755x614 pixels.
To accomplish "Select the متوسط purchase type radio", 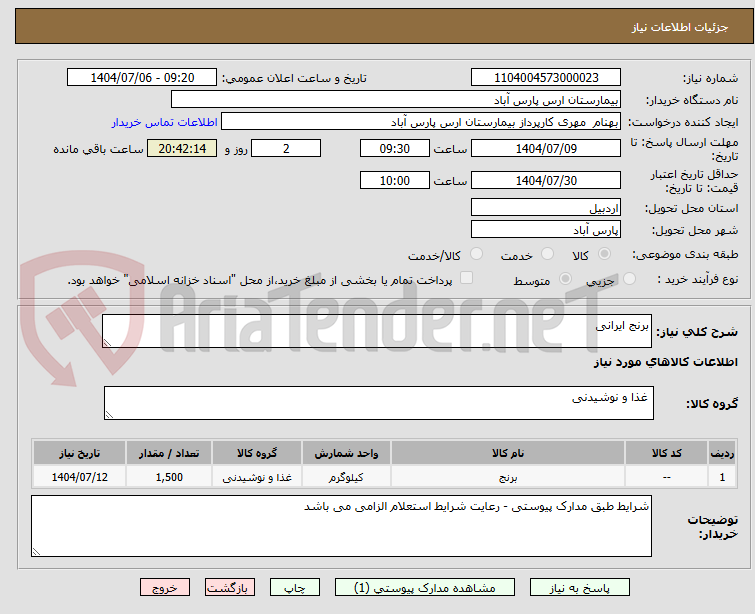I will (x=565, y=278).
